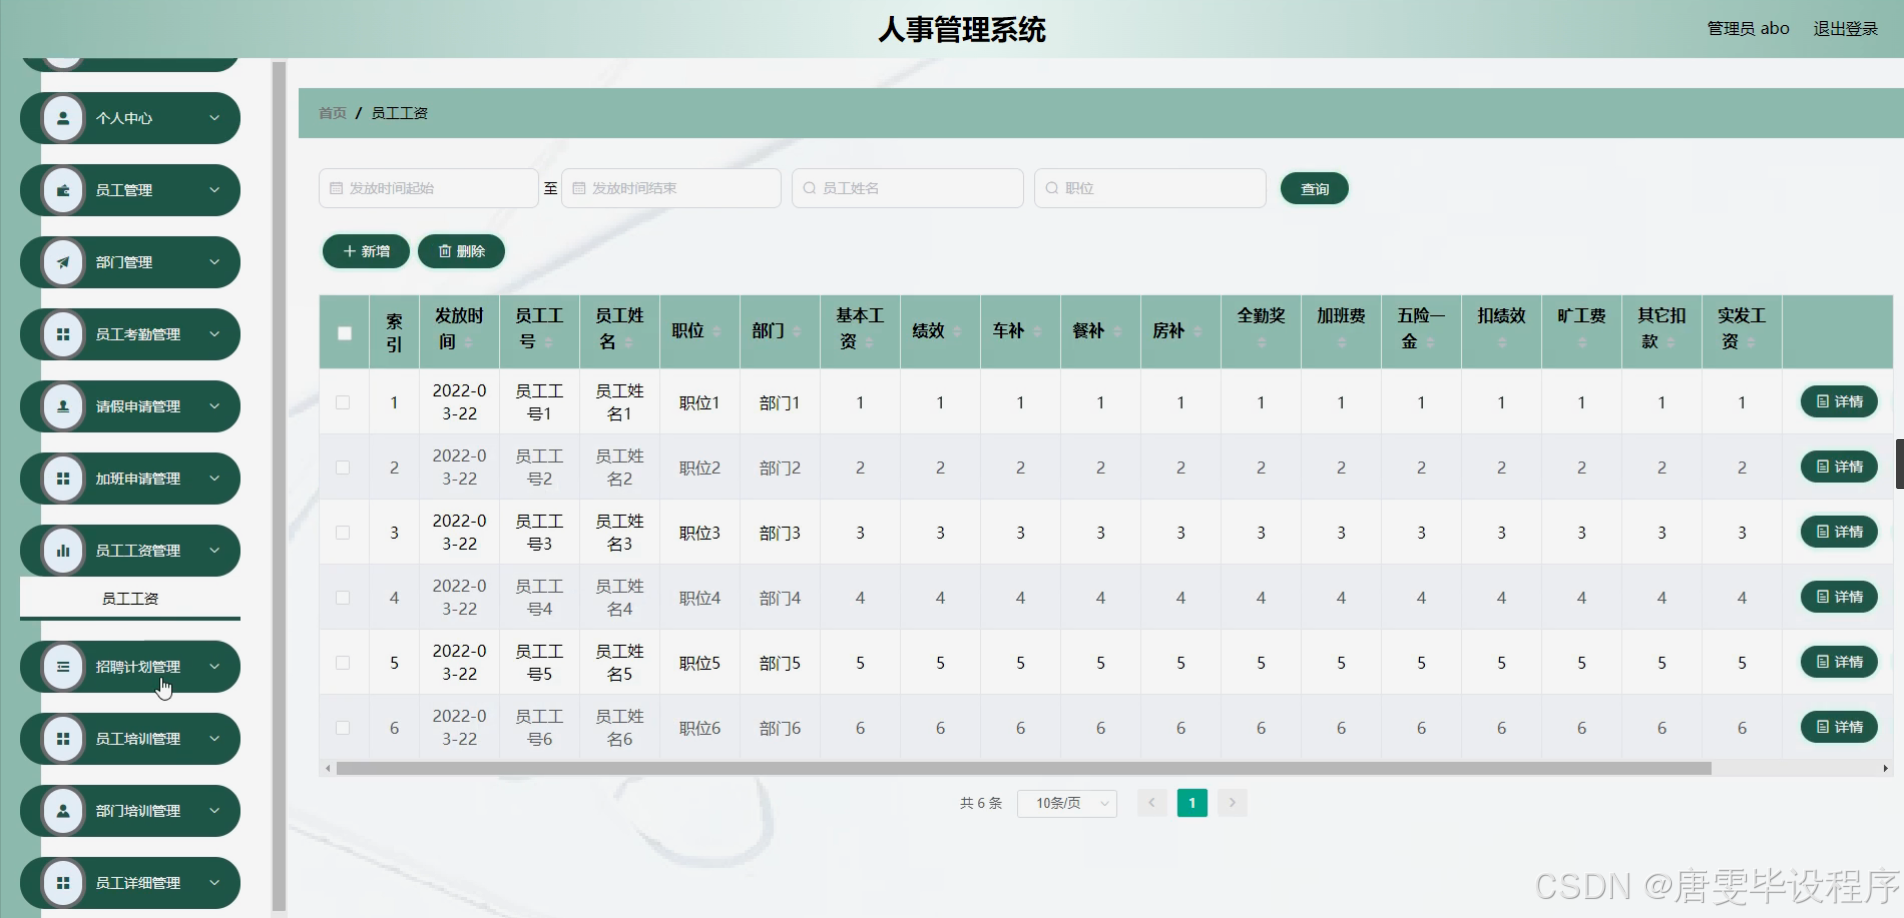This screenshot has width=1904, height=918.
Task: Focus the 职位 search input
Action: pyautogui.click(x=1150, y=188)
